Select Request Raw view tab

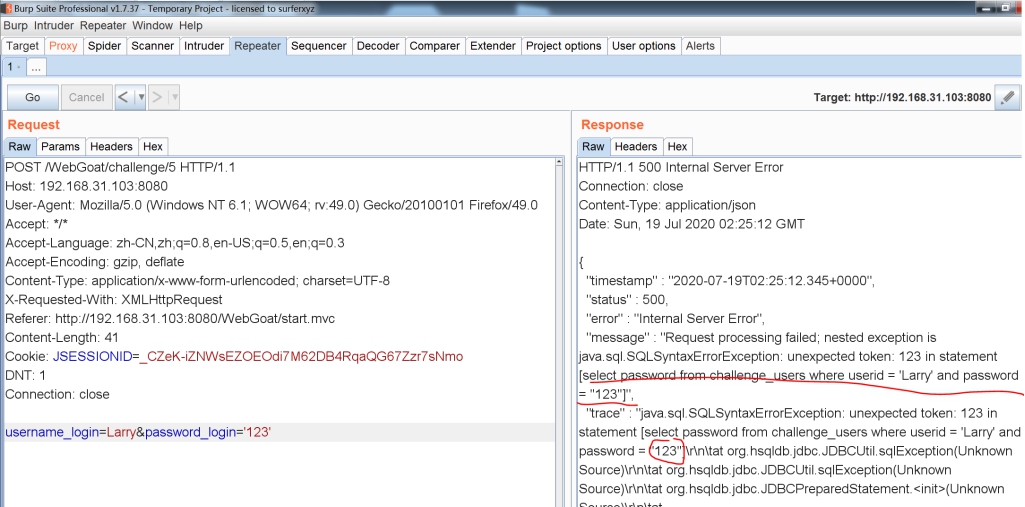pos(20,146)
